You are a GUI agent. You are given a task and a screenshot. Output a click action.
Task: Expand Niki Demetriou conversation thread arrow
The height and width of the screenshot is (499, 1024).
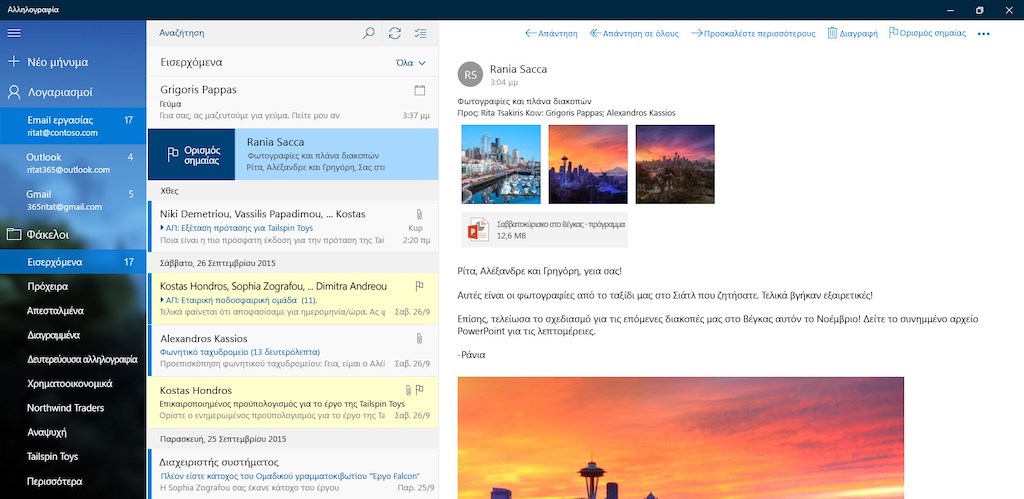click(x=163, y=228)
